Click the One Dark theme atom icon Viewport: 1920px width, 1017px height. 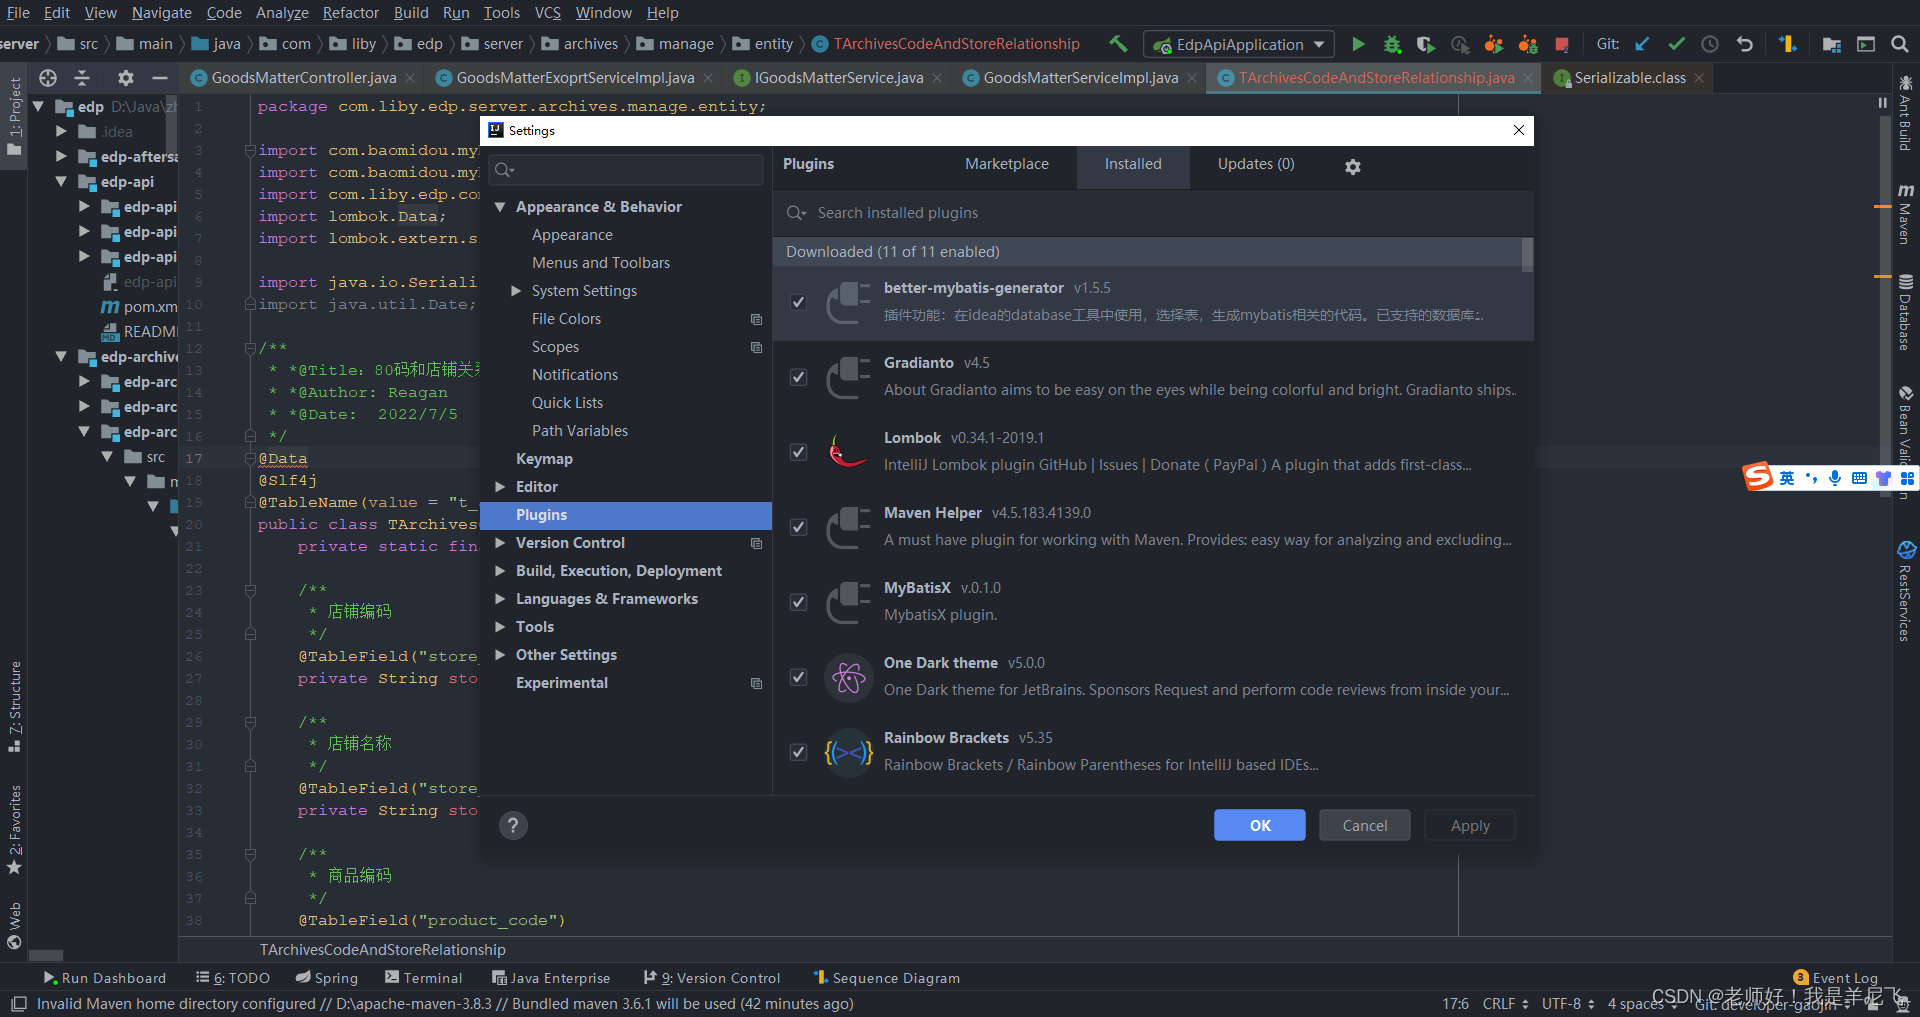tap(848, 678)
